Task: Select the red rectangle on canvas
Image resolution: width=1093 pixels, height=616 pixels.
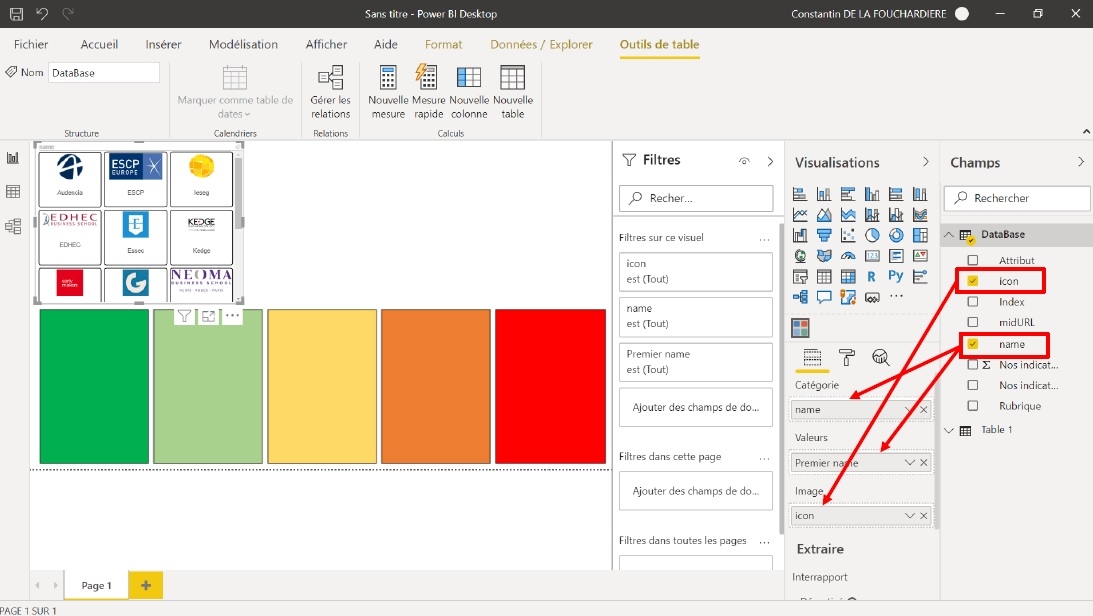Action: [550, 386]
